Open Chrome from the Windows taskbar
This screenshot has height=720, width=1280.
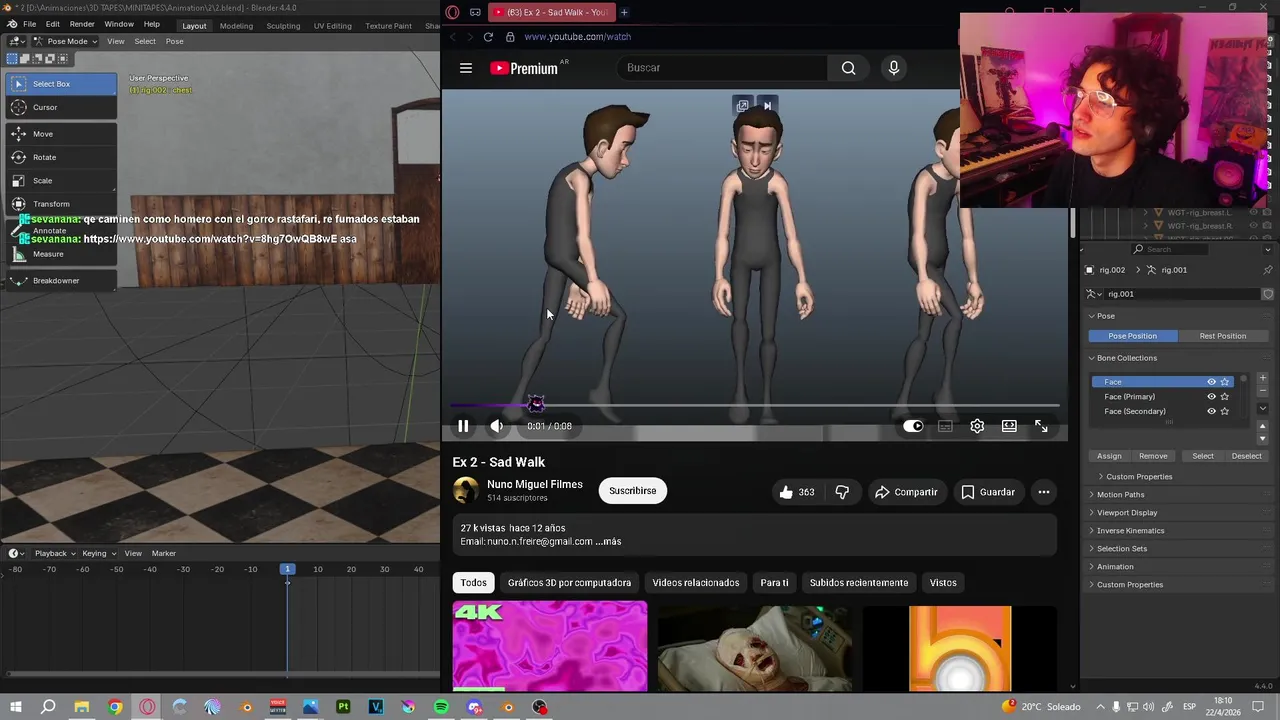tap(115, 707)
